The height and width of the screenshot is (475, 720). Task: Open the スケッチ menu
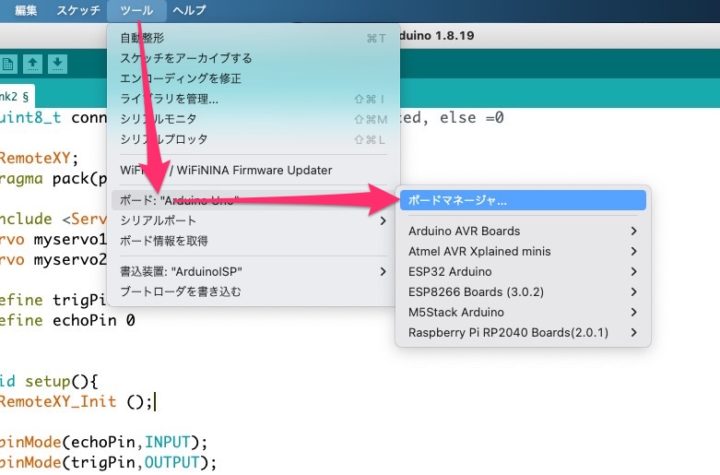77,11
